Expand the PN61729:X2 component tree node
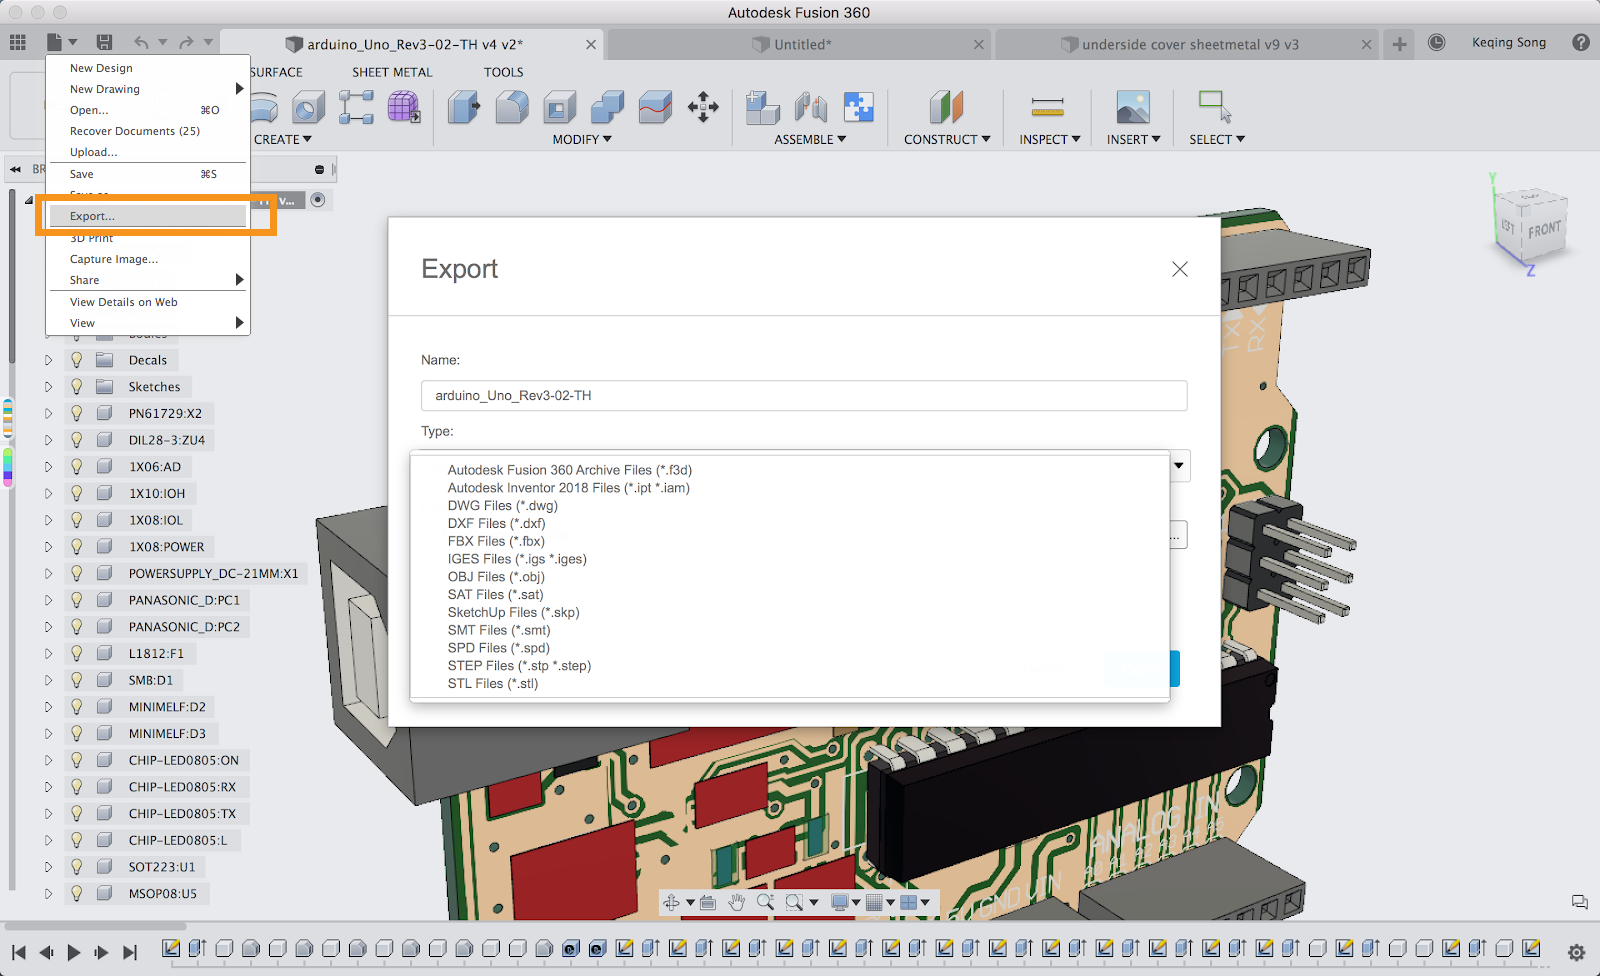The height and width of the screenshot is (976, 1600). [x=48, y=413]
